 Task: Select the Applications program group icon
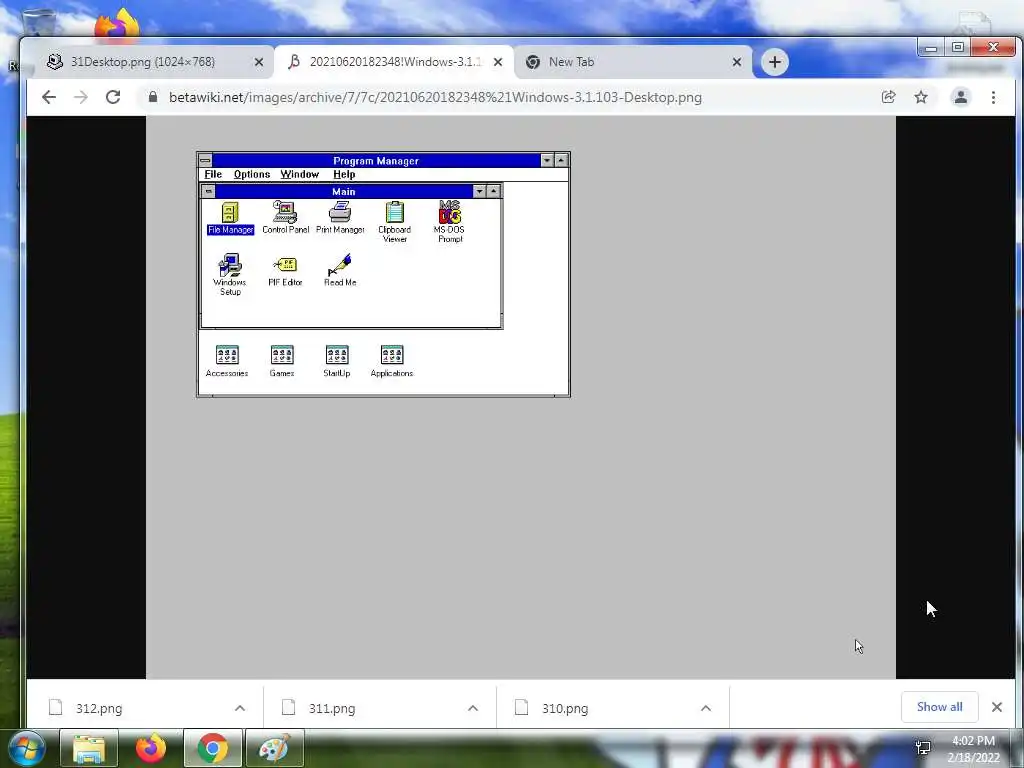pos(392,361)
